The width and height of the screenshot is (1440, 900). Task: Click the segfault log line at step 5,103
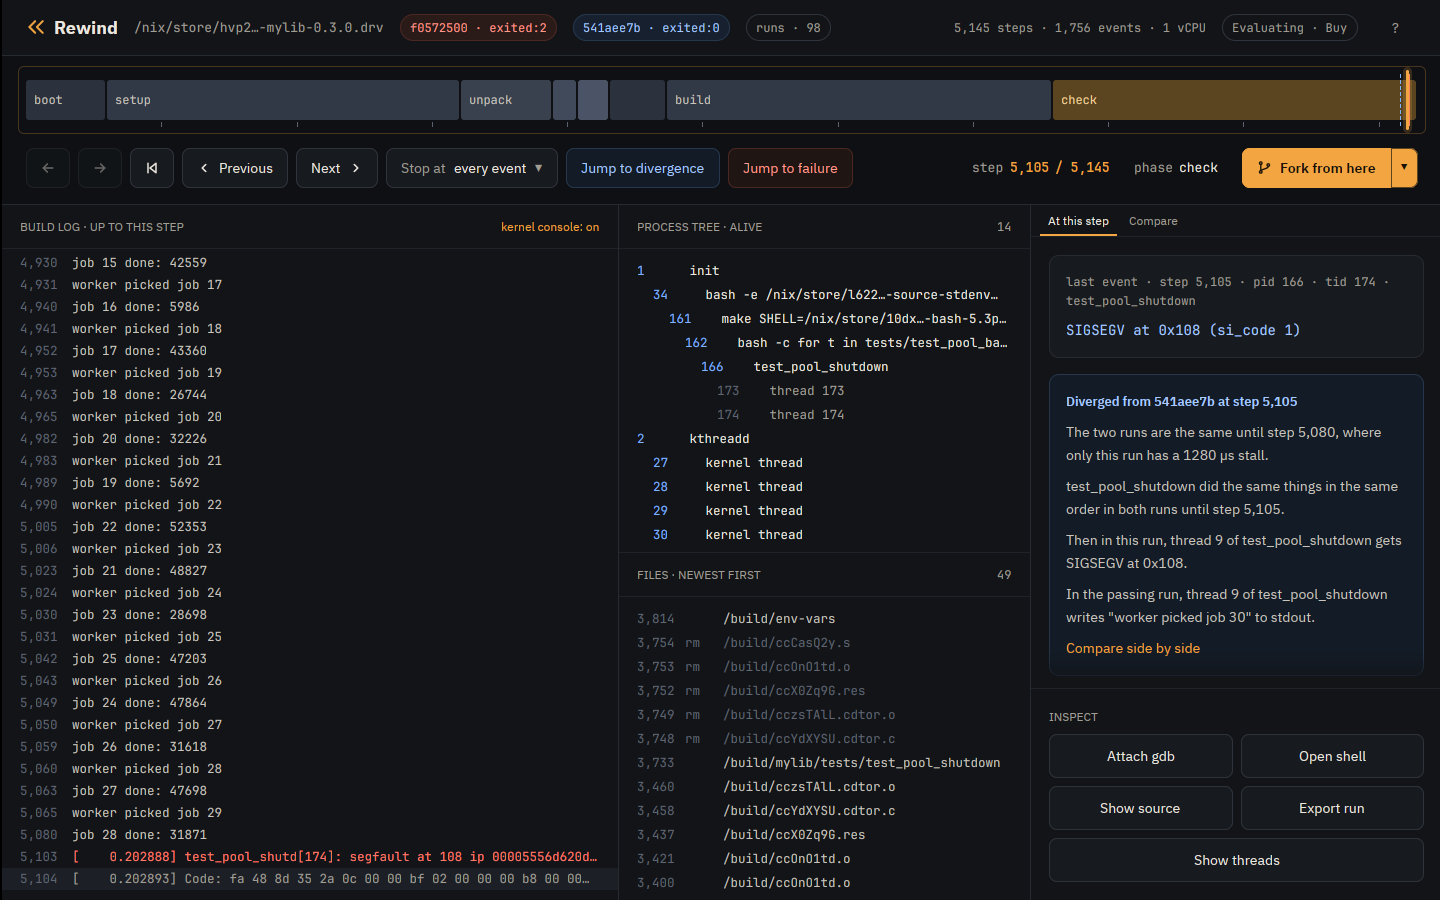[309, 857]
